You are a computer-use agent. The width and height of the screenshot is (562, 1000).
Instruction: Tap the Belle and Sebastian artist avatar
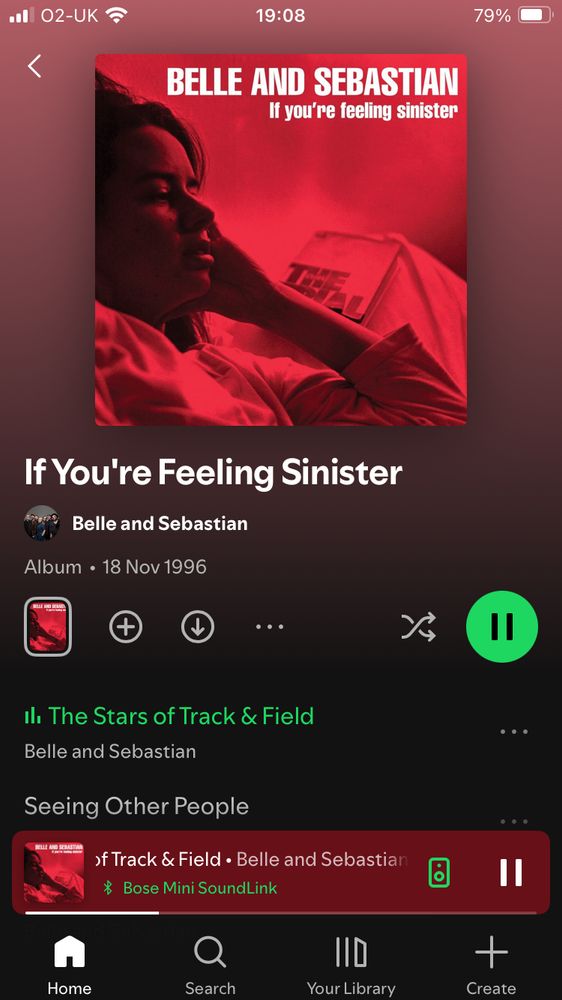(x=41, y=524)
